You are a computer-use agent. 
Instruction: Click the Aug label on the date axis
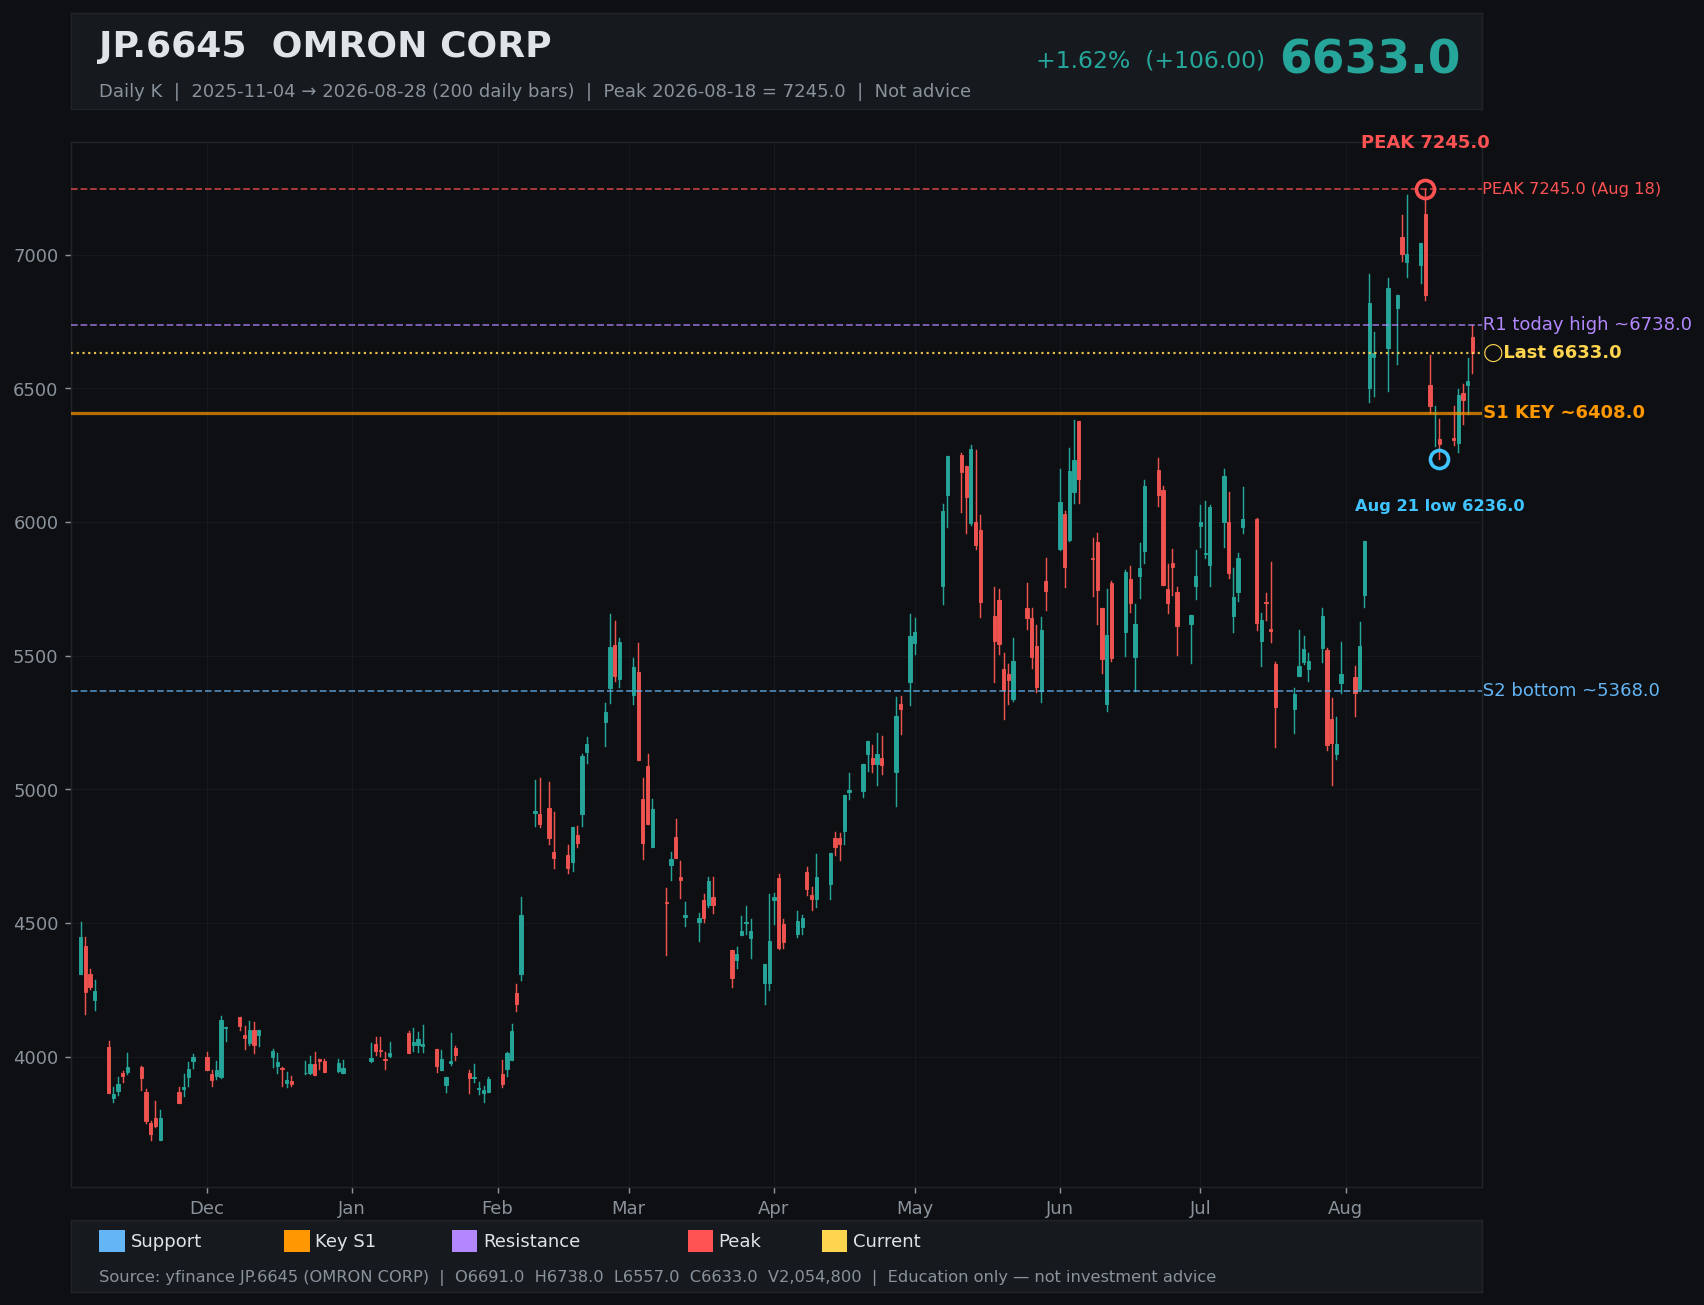coord(1345,1208)
